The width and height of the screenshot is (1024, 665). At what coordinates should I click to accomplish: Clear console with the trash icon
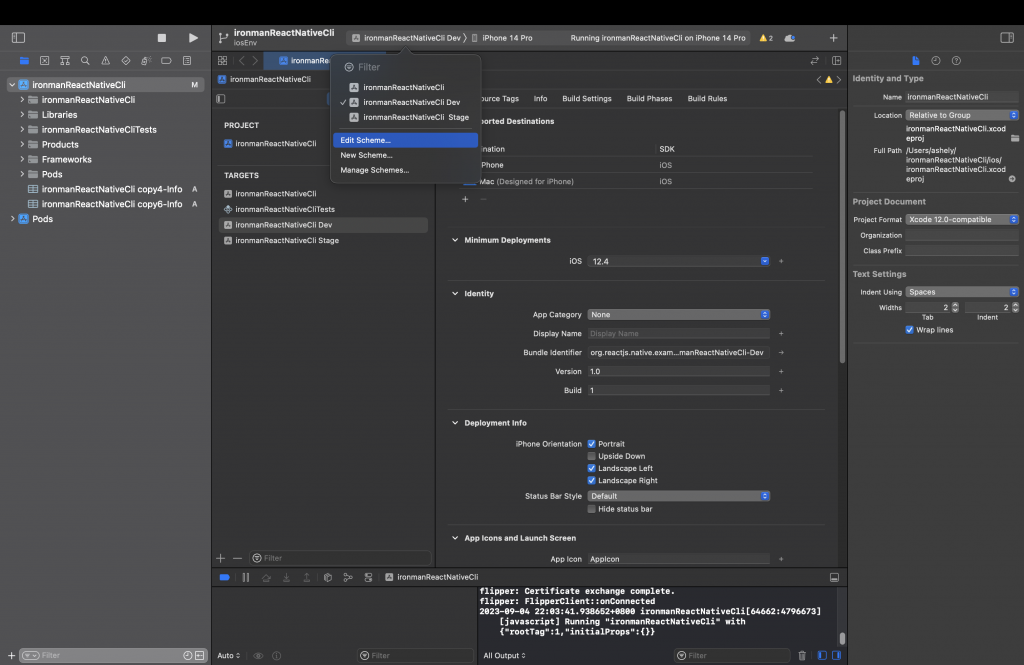[x=802, y=656]
